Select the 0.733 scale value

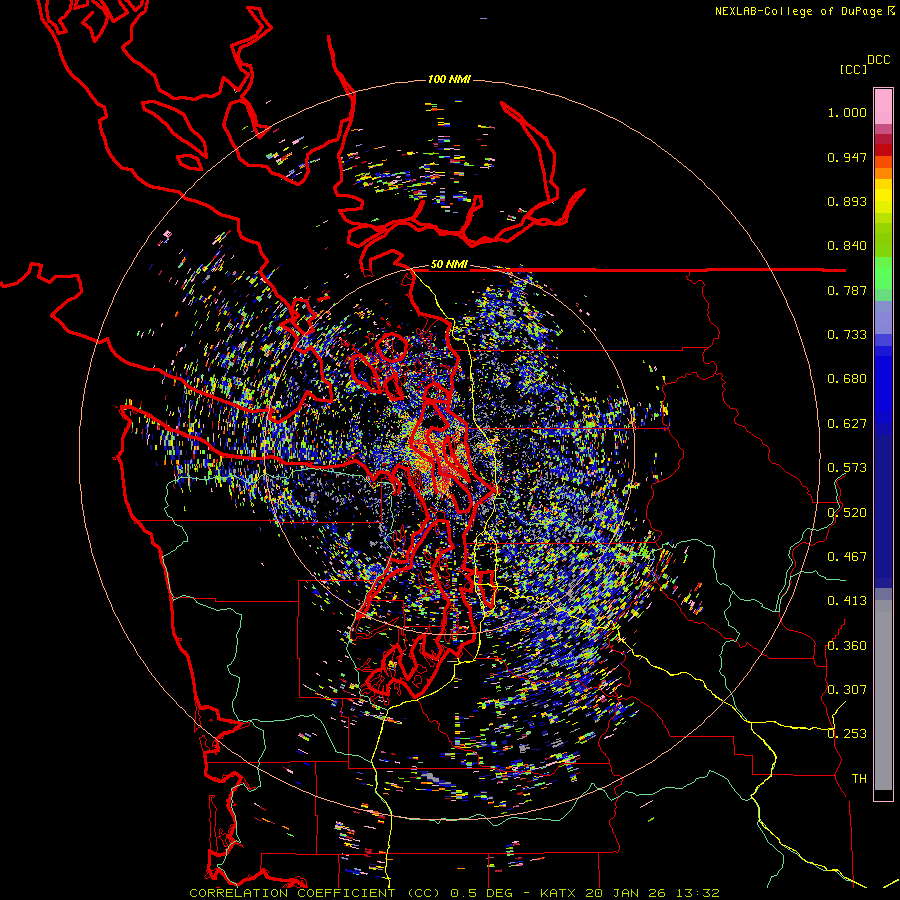pos(847,335)
